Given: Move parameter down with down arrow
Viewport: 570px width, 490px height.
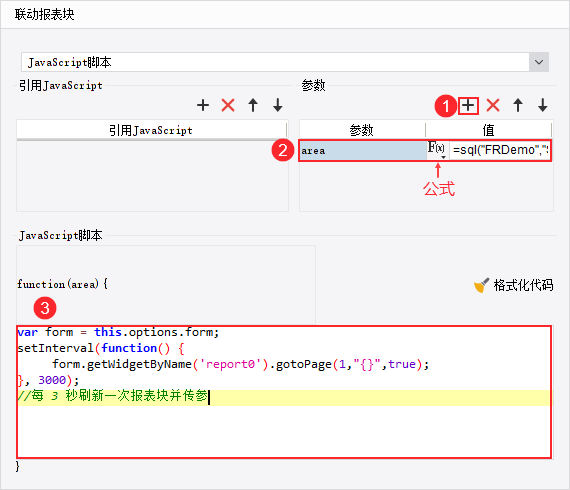Looking at the screenshot, I should point(543,105).
